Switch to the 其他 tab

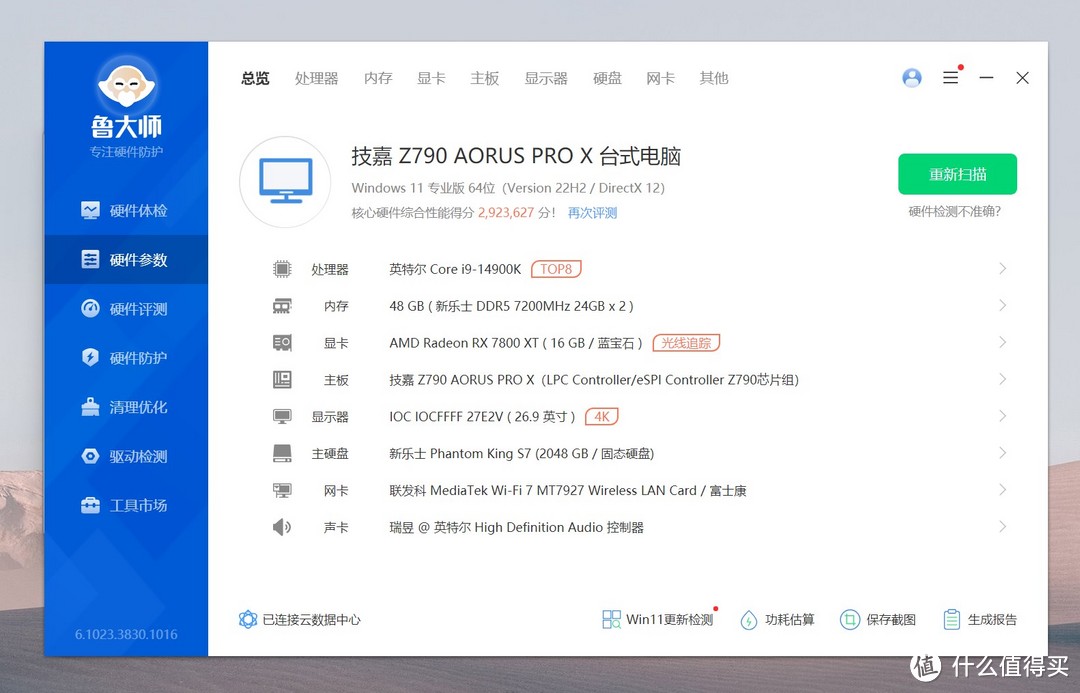pos(714,79)
